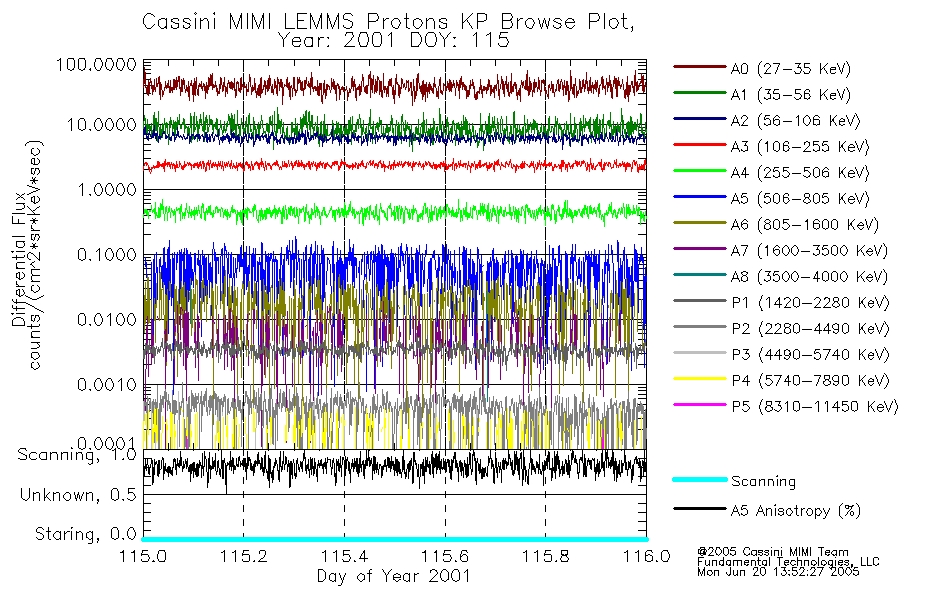Image resolution: width=950 pixels, height=600 pixels.
Task: Click the cyan Scanning legend line
Action: (700, 479)
